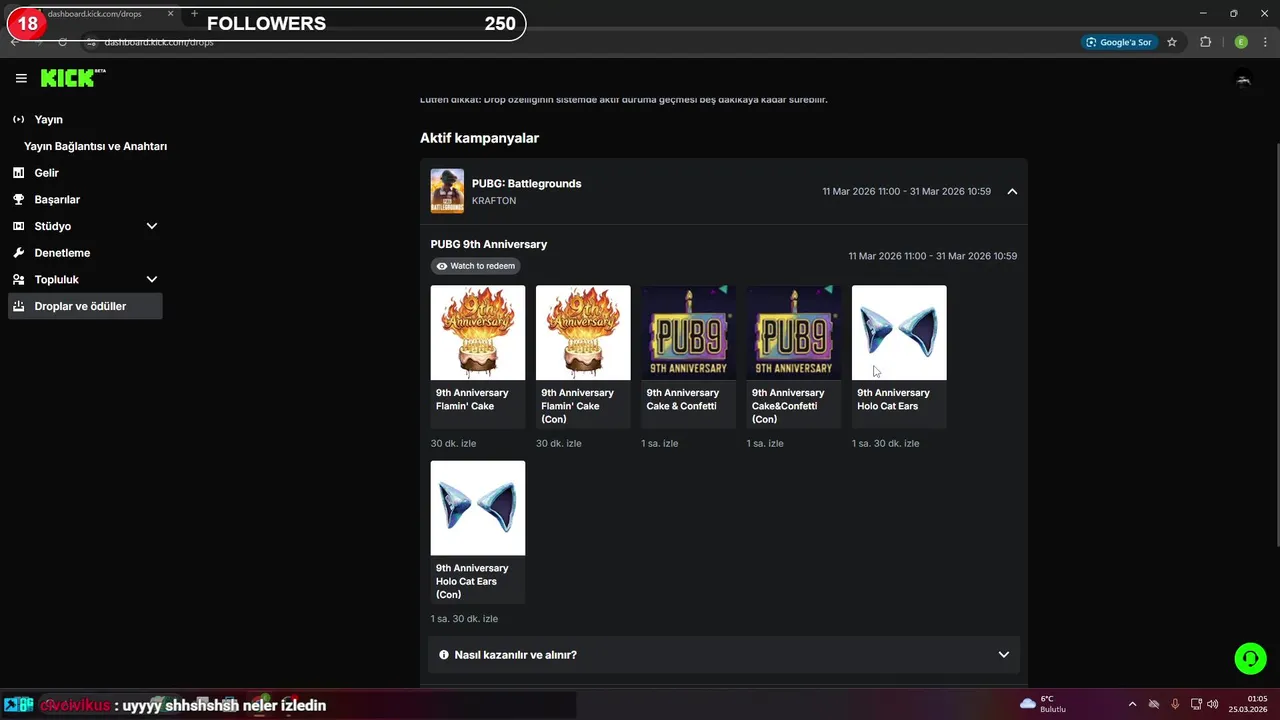Open Başarılar section
This screenshot has height=720, width=1280.
84,199
